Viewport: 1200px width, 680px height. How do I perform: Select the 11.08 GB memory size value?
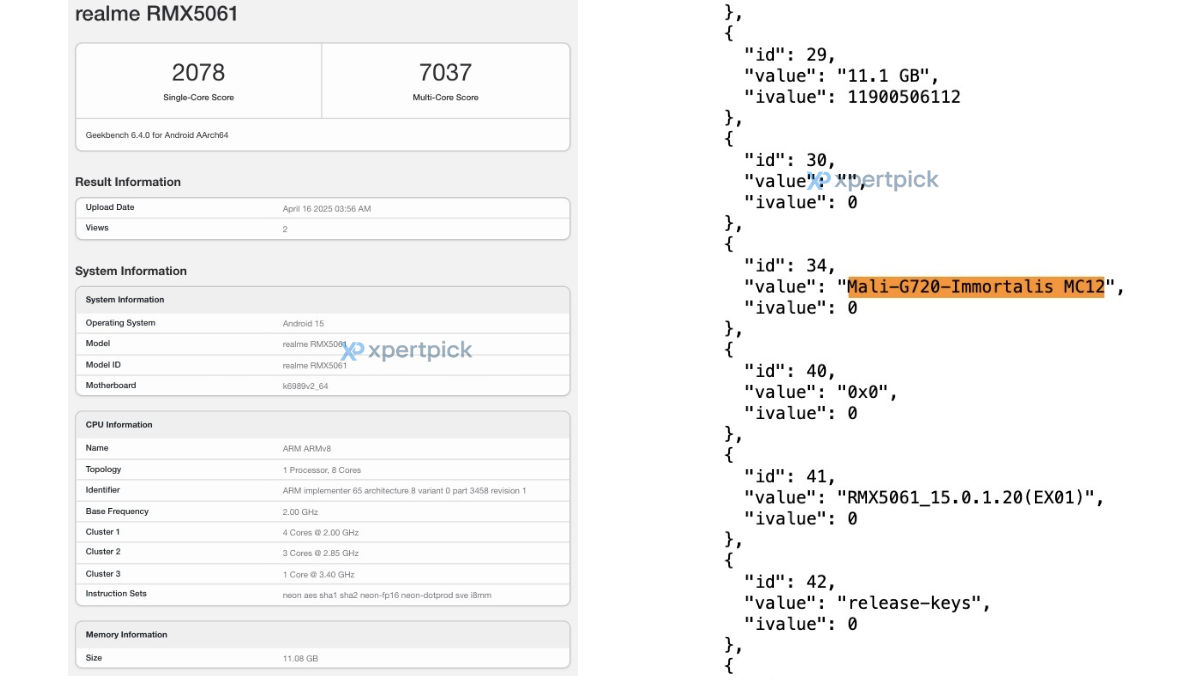tap(301, 659)
